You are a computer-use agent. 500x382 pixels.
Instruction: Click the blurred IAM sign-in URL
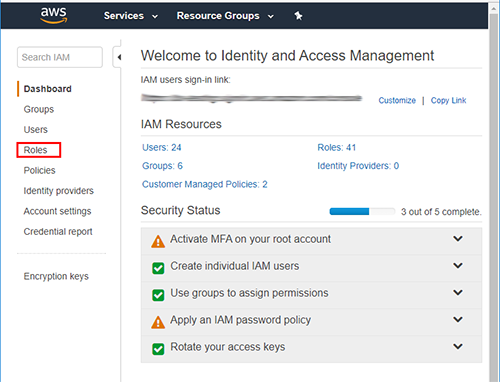[252, 98]
